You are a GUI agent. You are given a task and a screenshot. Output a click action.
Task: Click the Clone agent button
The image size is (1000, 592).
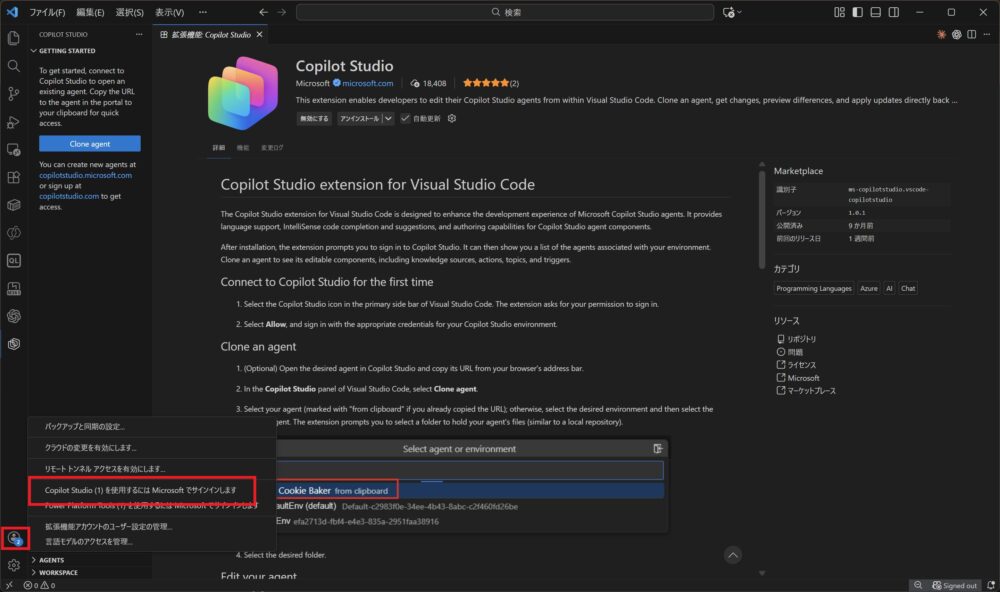tap(89, 144)
